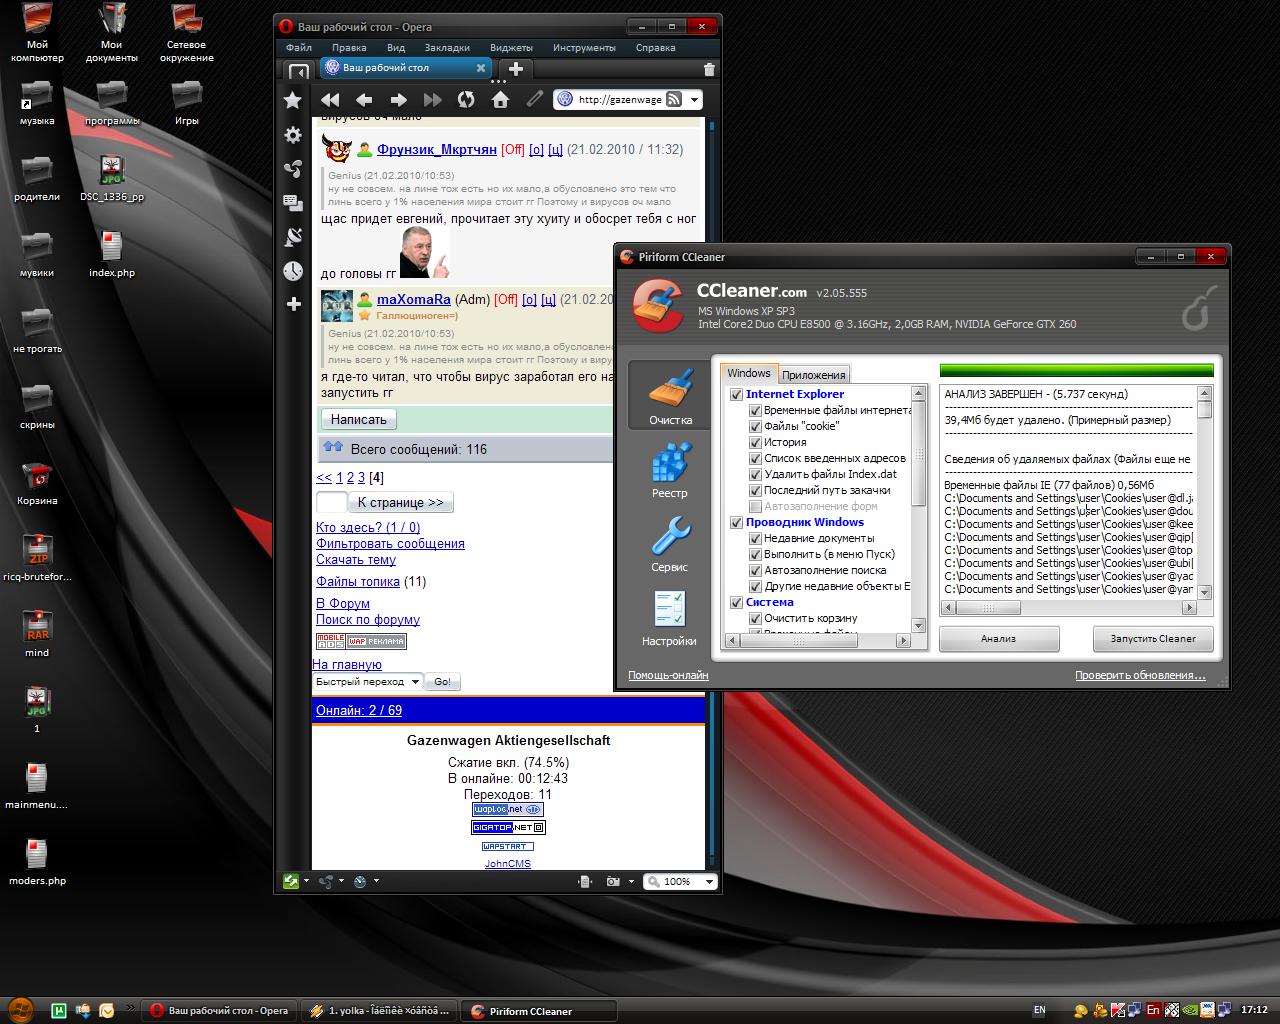Open the Корзина recycle bin desktop icon
This screenshot has width=1280, height=1024.
37,483
